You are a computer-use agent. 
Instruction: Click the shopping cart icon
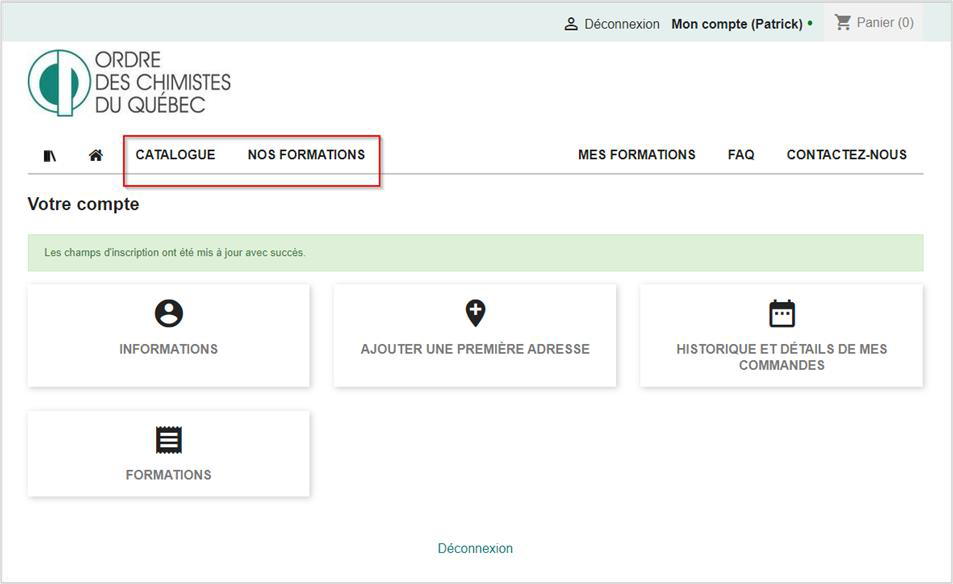click(843, 22)
